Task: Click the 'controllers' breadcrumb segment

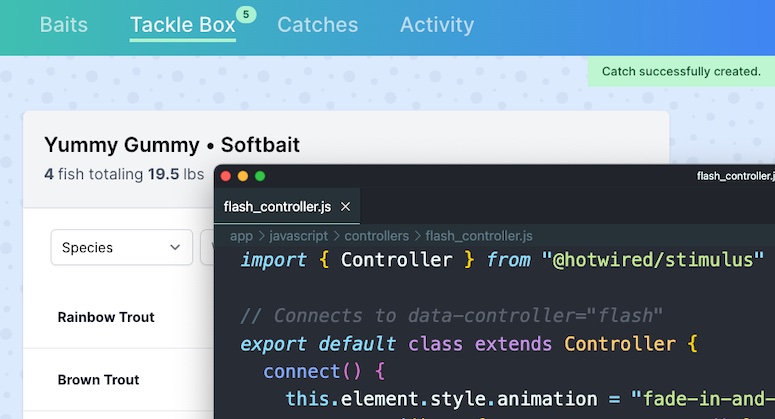Action: tap(377, 236)
